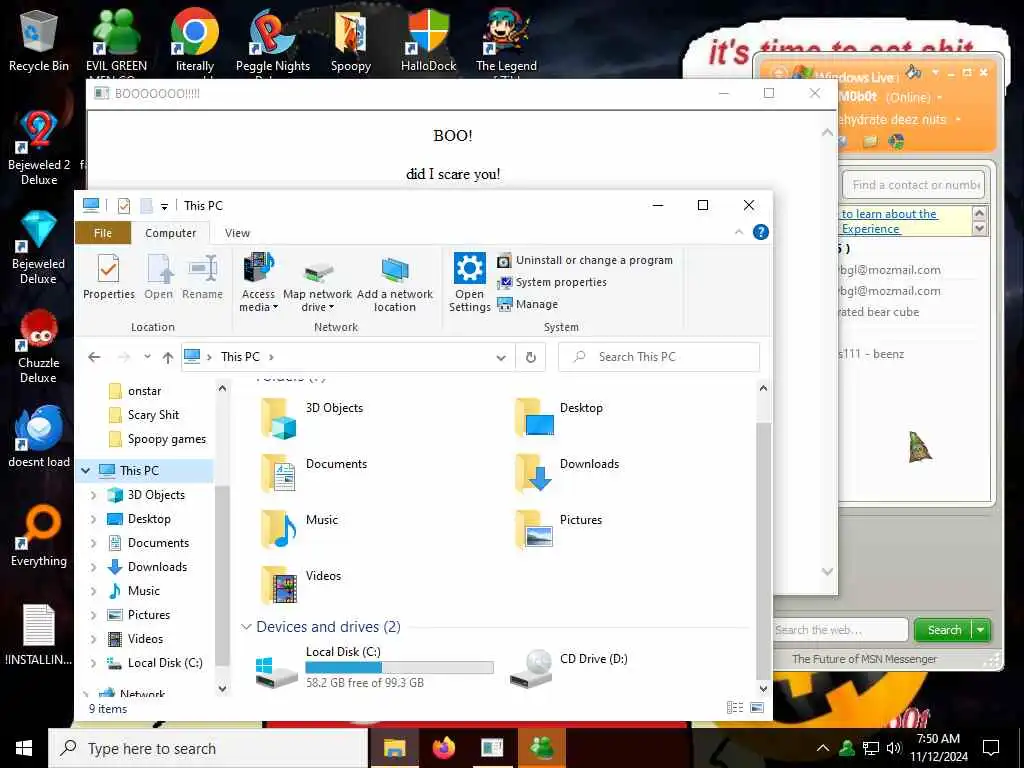Click the Refresh button in address bar

pos(530,357)
